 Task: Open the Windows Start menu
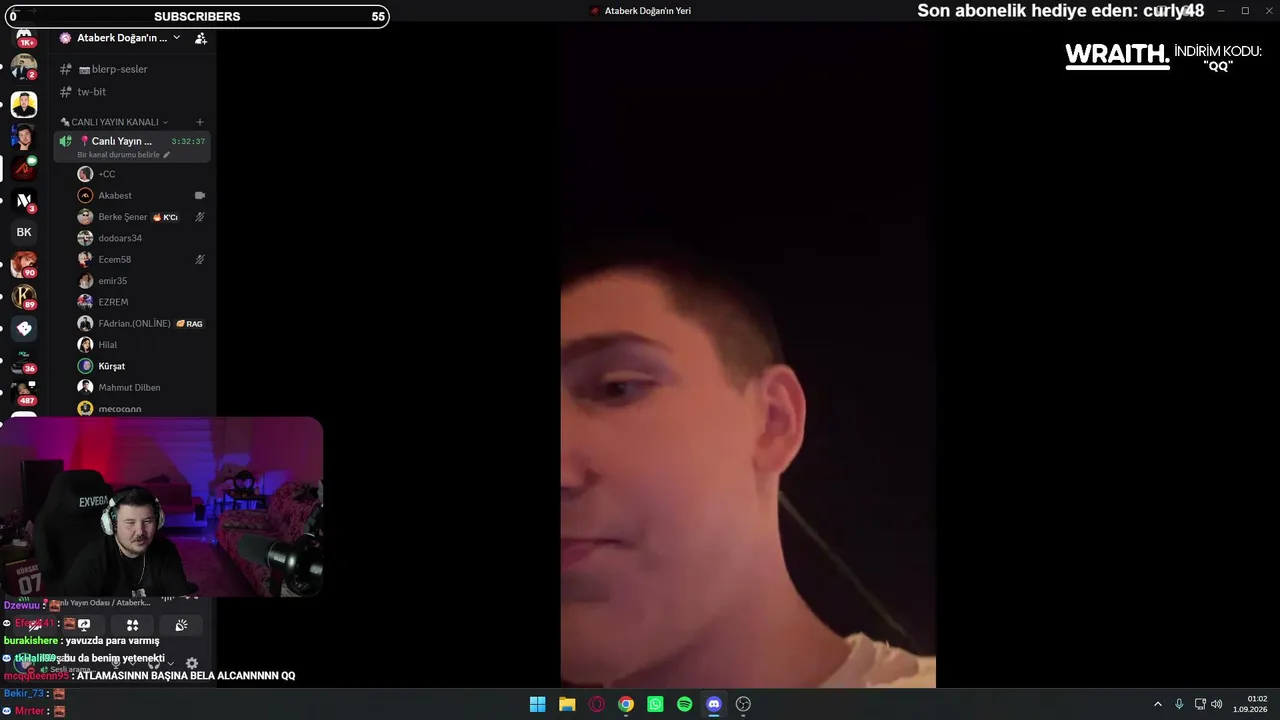point(537,704)
